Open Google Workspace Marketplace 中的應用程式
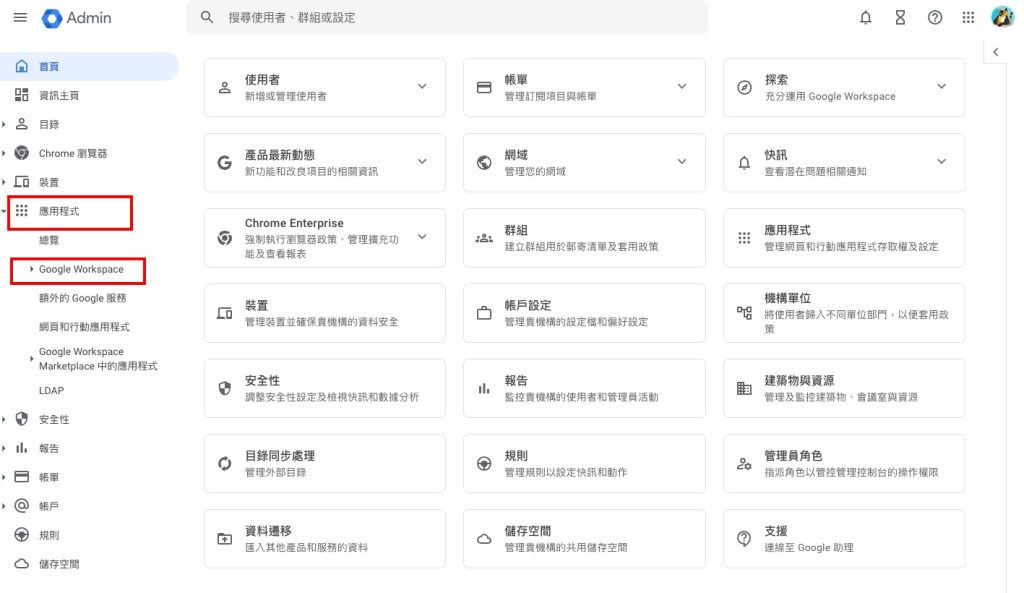Viewport: 1024px width, 593px height. tap(98, 359)
